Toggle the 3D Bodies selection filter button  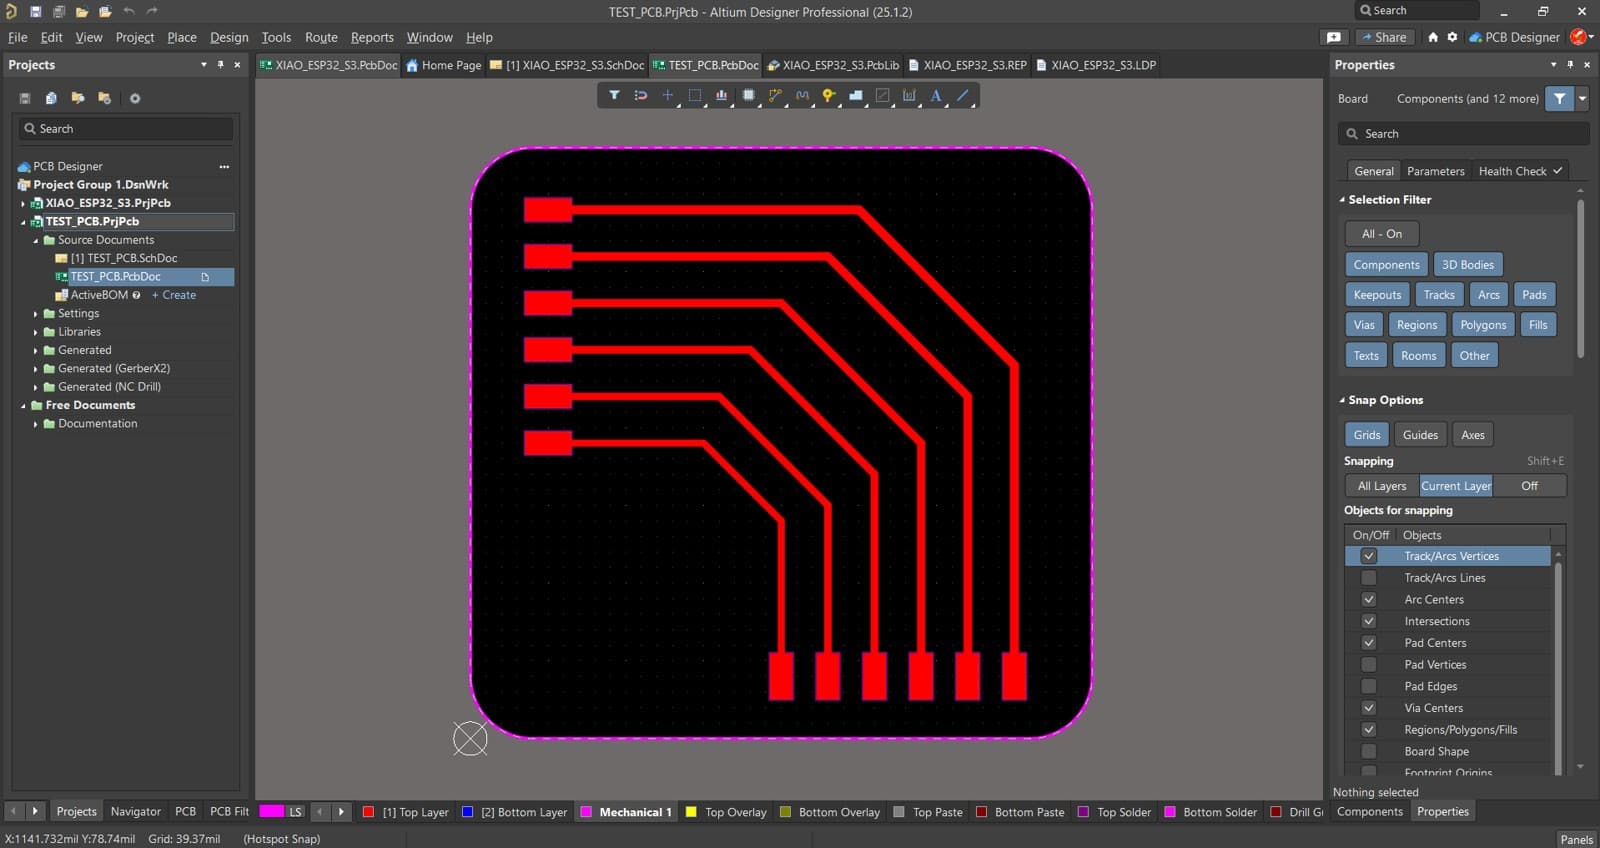coord(1468,265)
